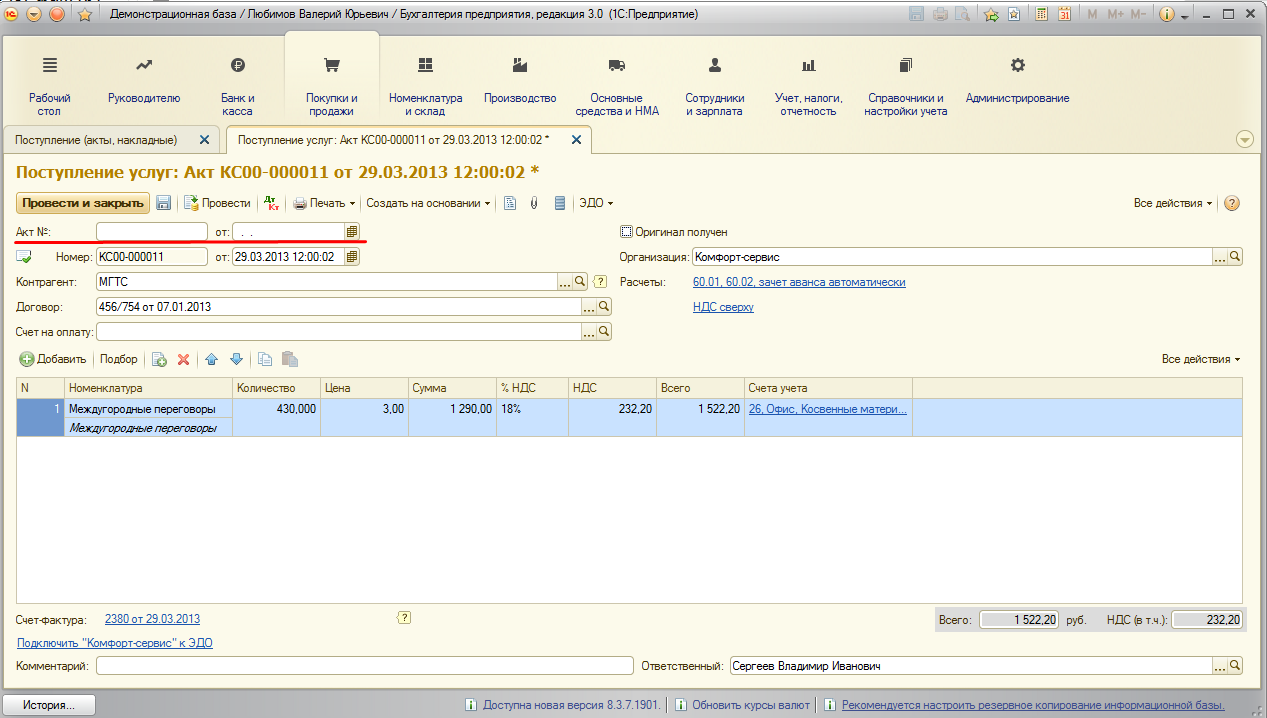
Task: Open Учет, налоги, отчетность section
Action: [808, 85]
